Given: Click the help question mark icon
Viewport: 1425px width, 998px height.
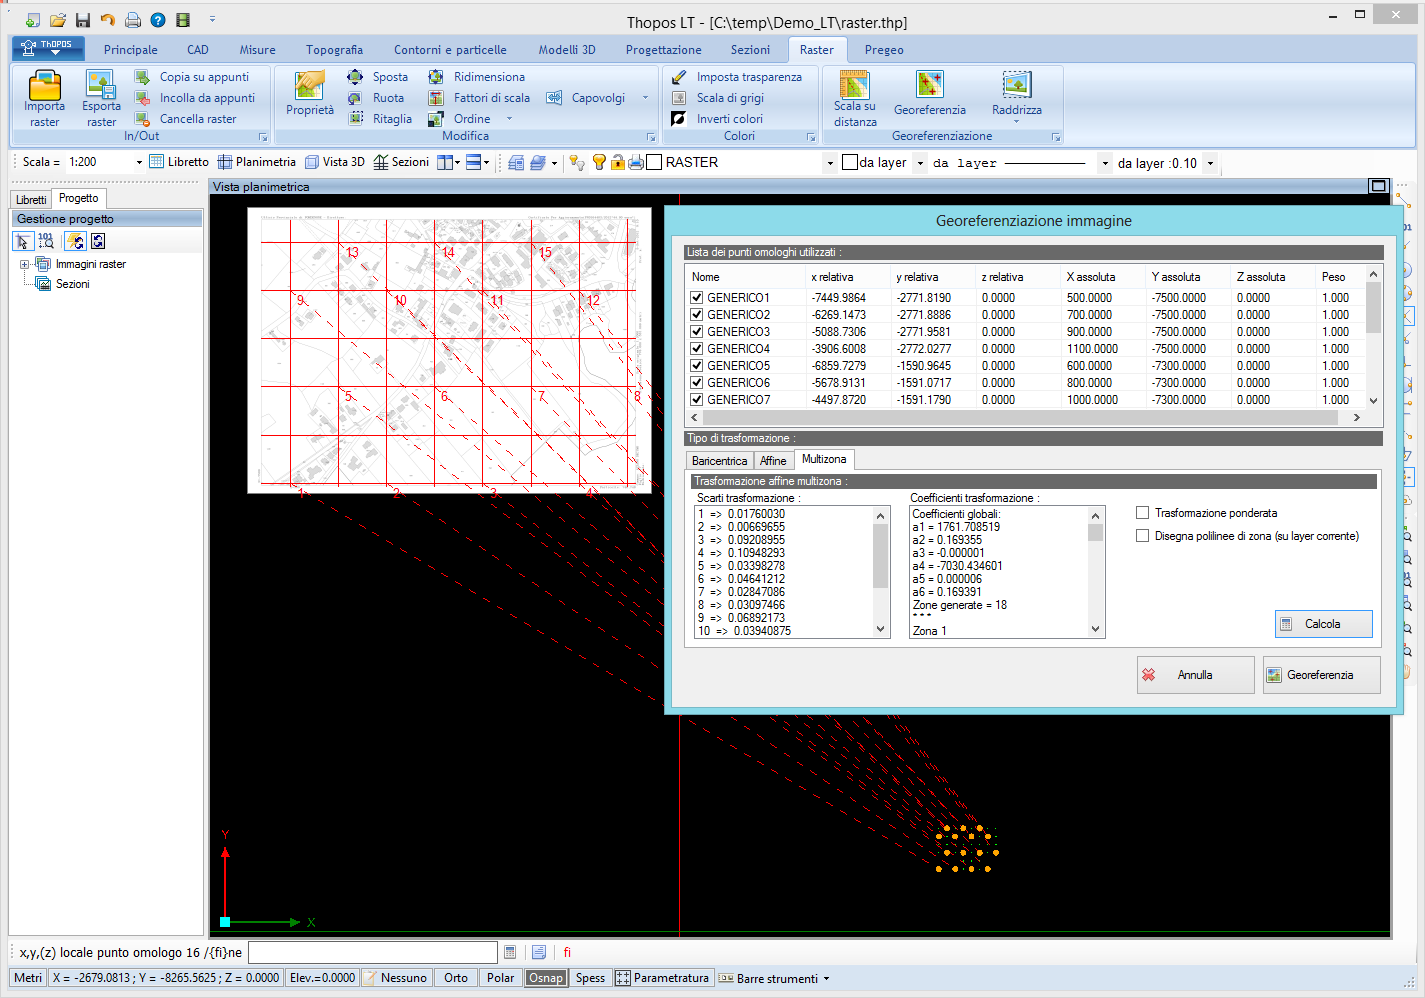Looking at the screenshot, I should [158, 20].
